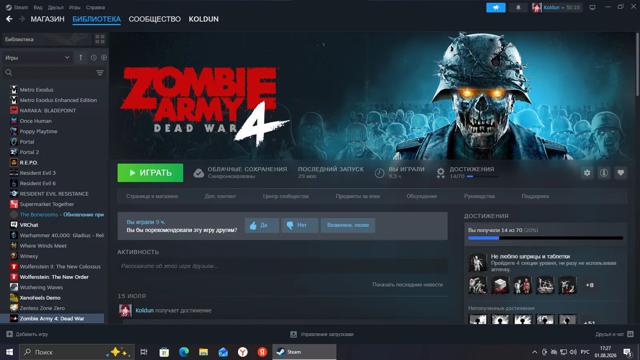
Task: Open the downloads manager at the bottom
Action: pyautogui.click(x=322, y=334)
